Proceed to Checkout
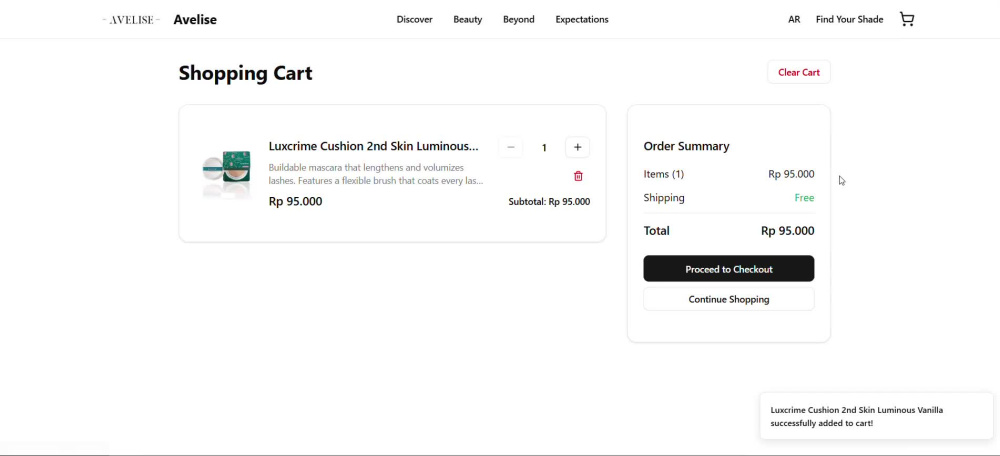Viewport: 1000px width, 456px height. tap(728, 268)
